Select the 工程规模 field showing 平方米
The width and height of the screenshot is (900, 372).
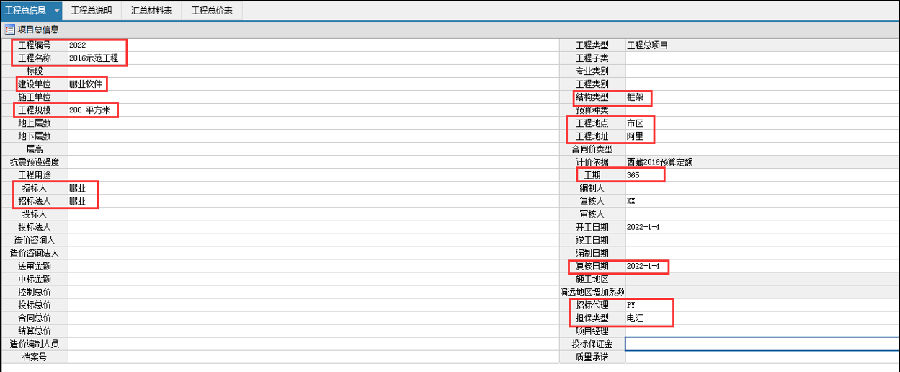[313, 110]
